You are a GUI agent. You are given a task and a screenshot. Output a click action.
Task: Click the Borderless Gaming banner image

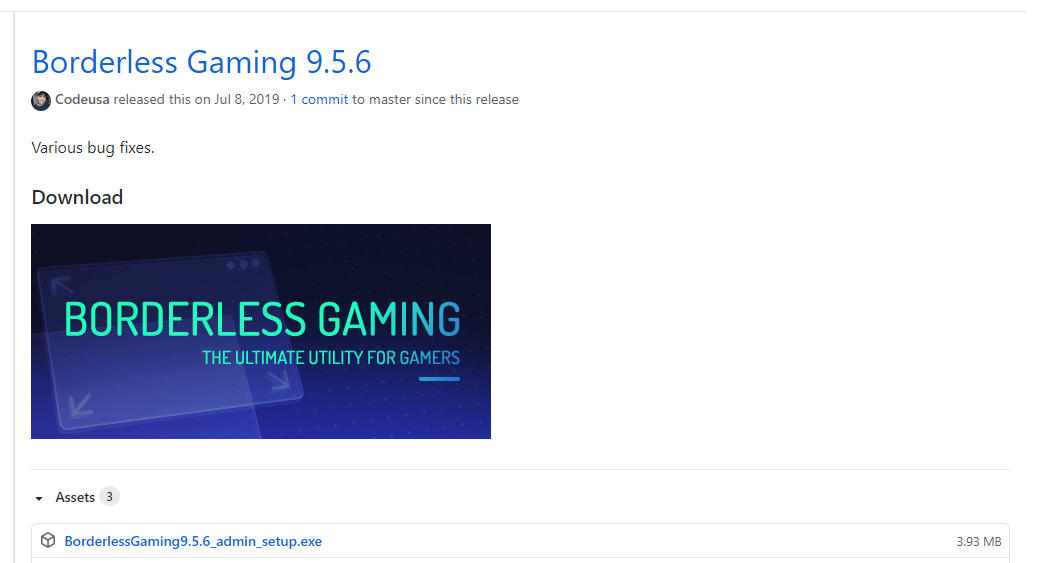pyautogui.click(x=261, y=331)
